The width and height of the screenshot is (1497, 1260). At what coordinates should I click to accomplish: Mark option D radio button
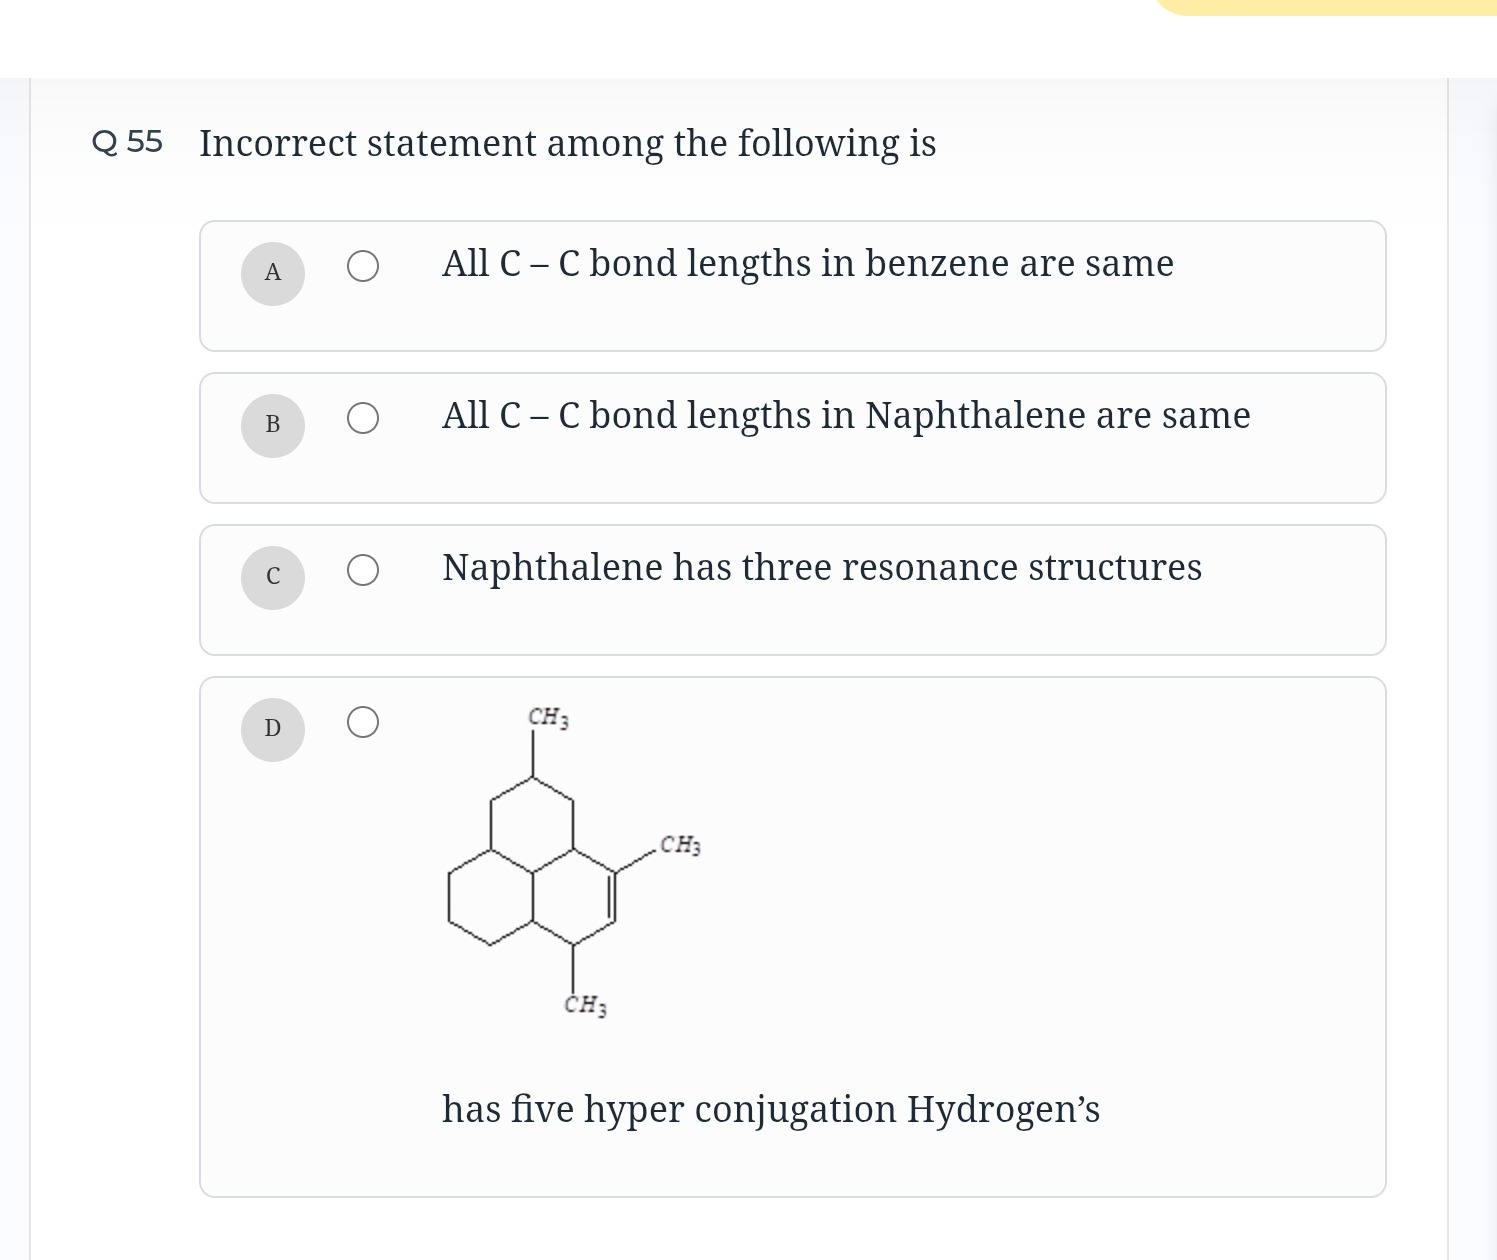pyautogui.click(x=363, y=722)
